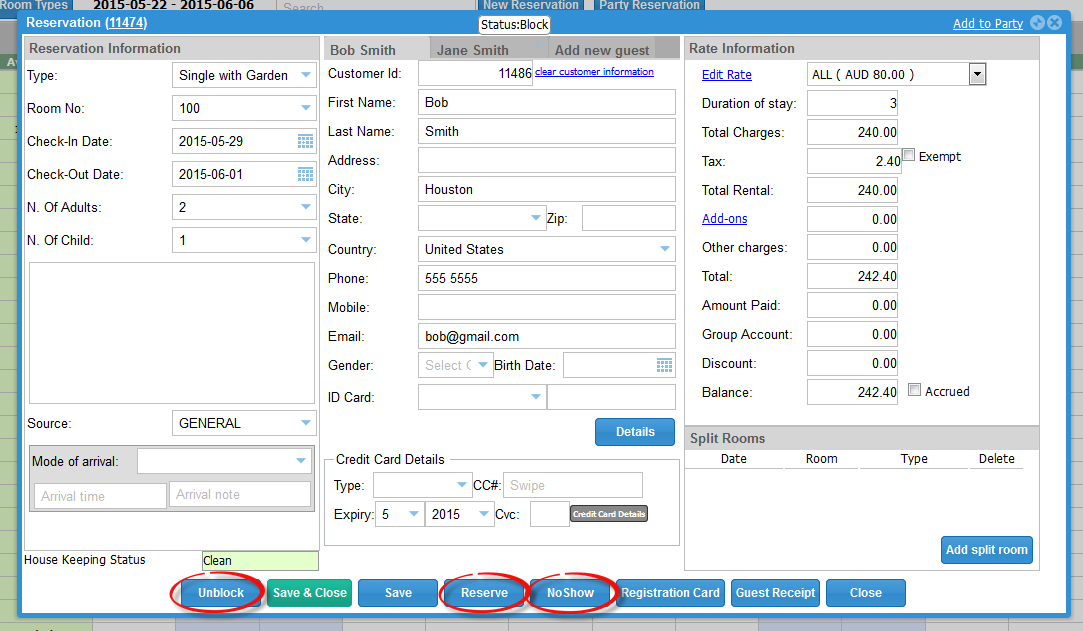The width and height of the screenshot is (1083, 631).
Task: Close the reservation dialog with the X icon
Action: pos(1054,23)
